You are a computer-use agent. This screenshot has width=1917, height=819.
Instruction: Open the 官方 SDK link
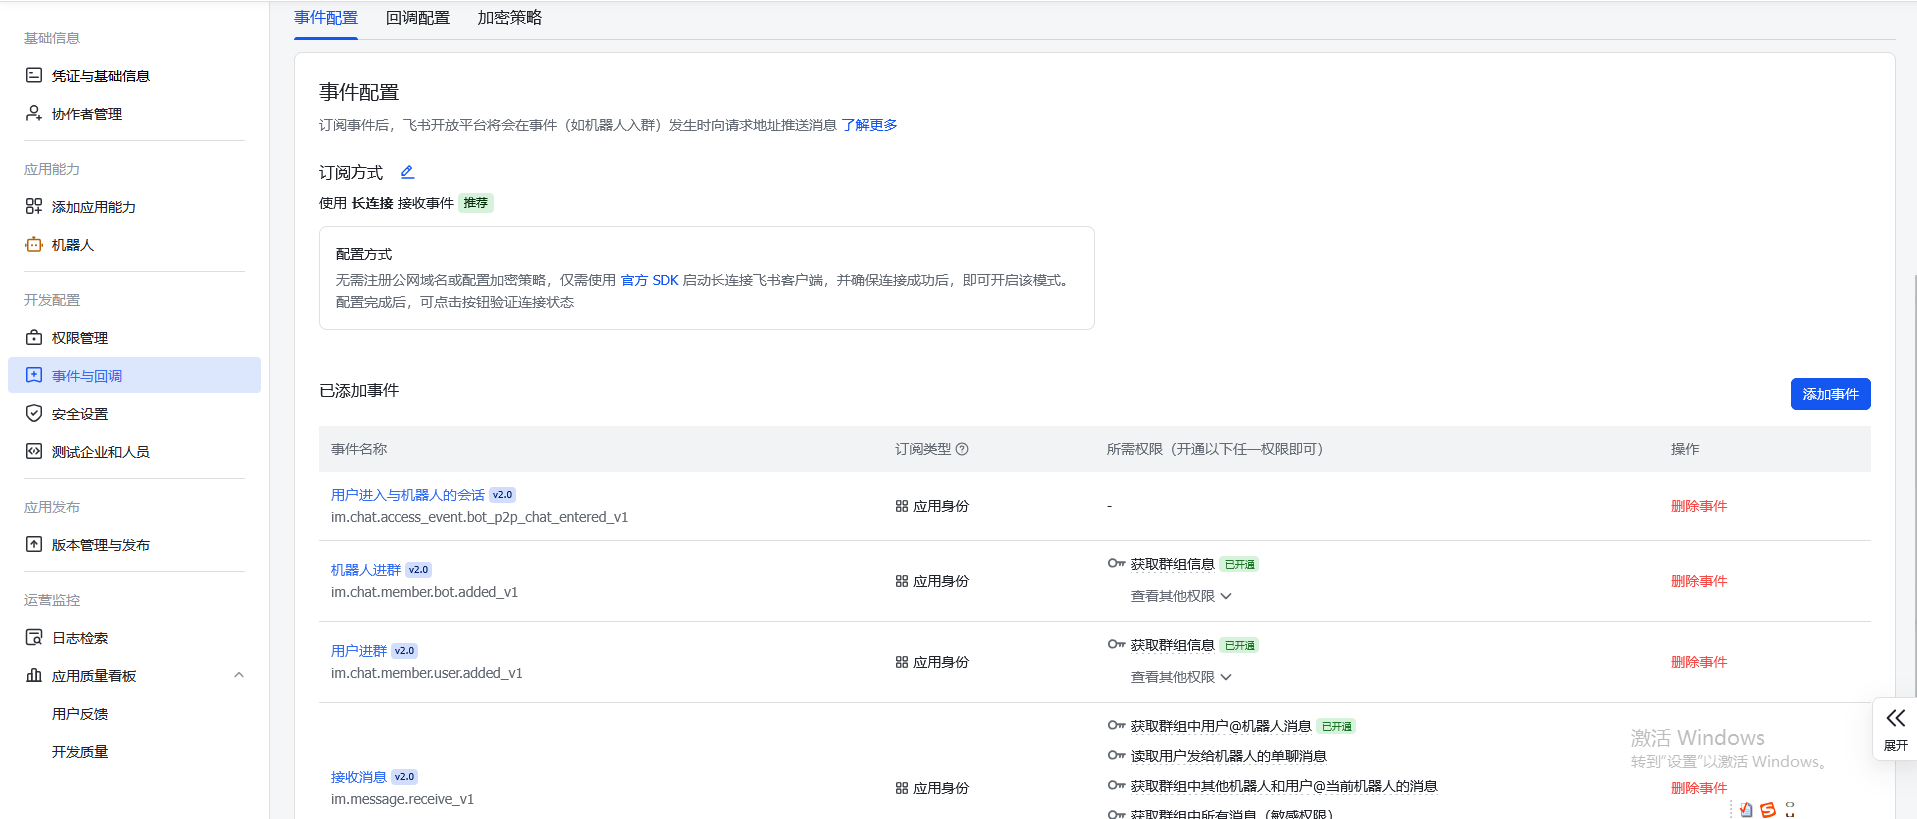coord(649,280)
